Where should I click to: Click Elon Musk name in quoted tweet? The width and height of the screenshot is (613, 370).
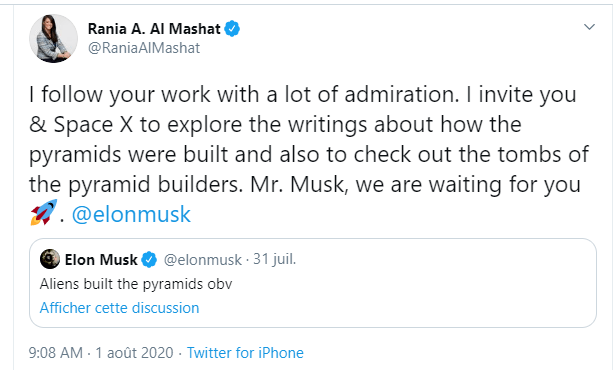coord(101,260)
